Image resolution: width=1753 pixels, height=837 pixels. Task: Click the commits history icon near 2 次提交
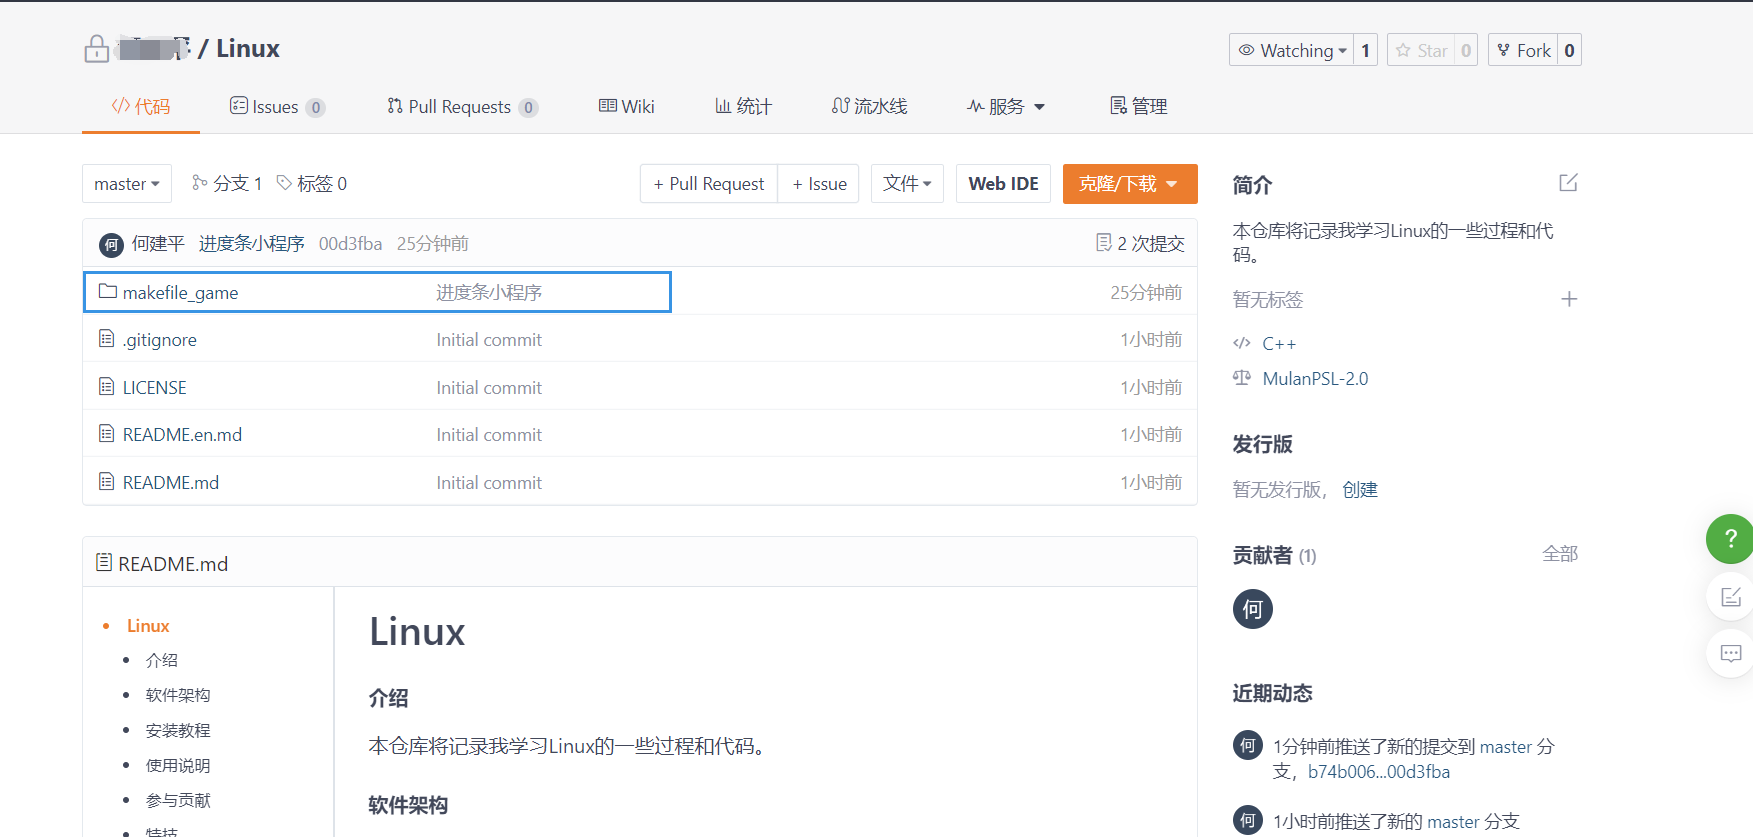pos(1103,243)
